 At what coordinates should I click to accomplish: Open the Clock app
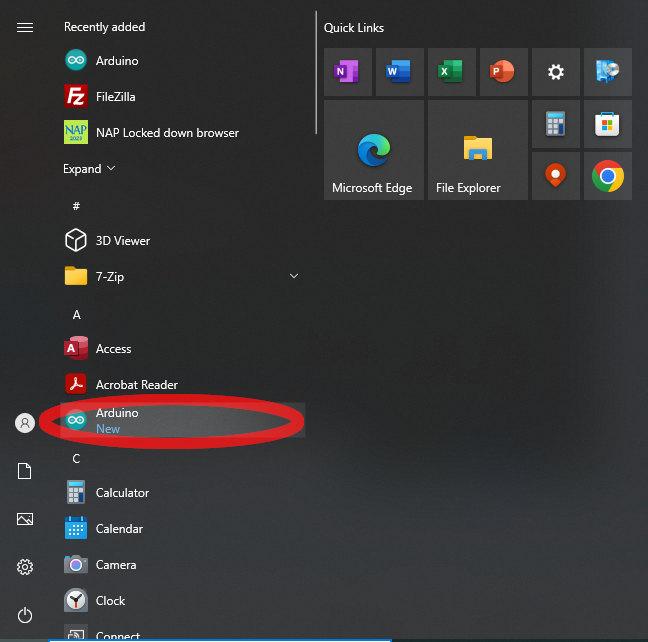coord(183,600)
